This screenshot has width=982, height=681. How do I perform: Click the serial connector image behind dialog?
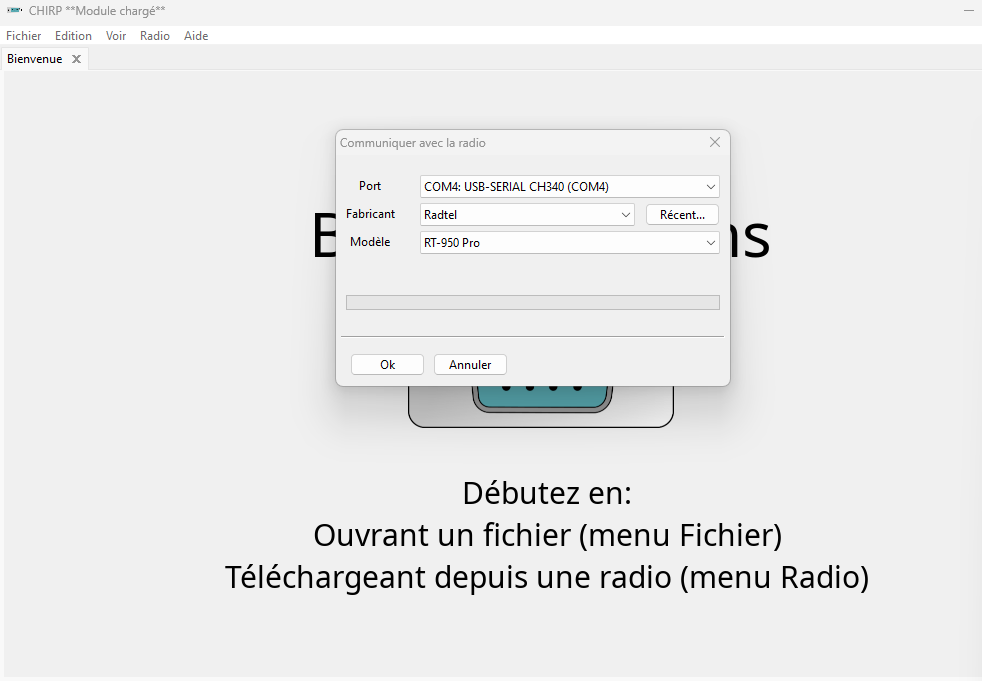pyautogui.click(x=540, y=407)
